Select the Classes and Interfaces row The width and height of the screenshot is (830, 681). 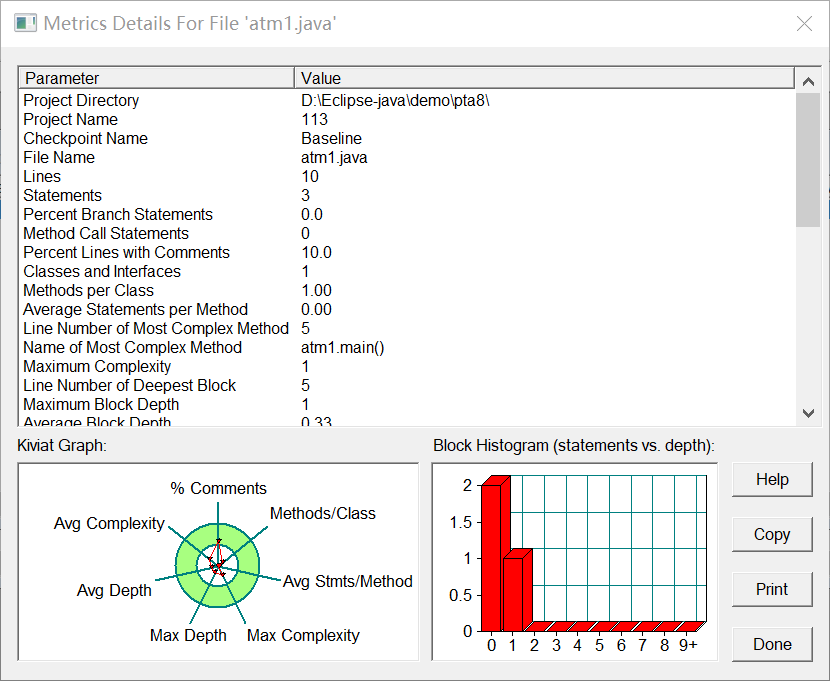(408, 272)
